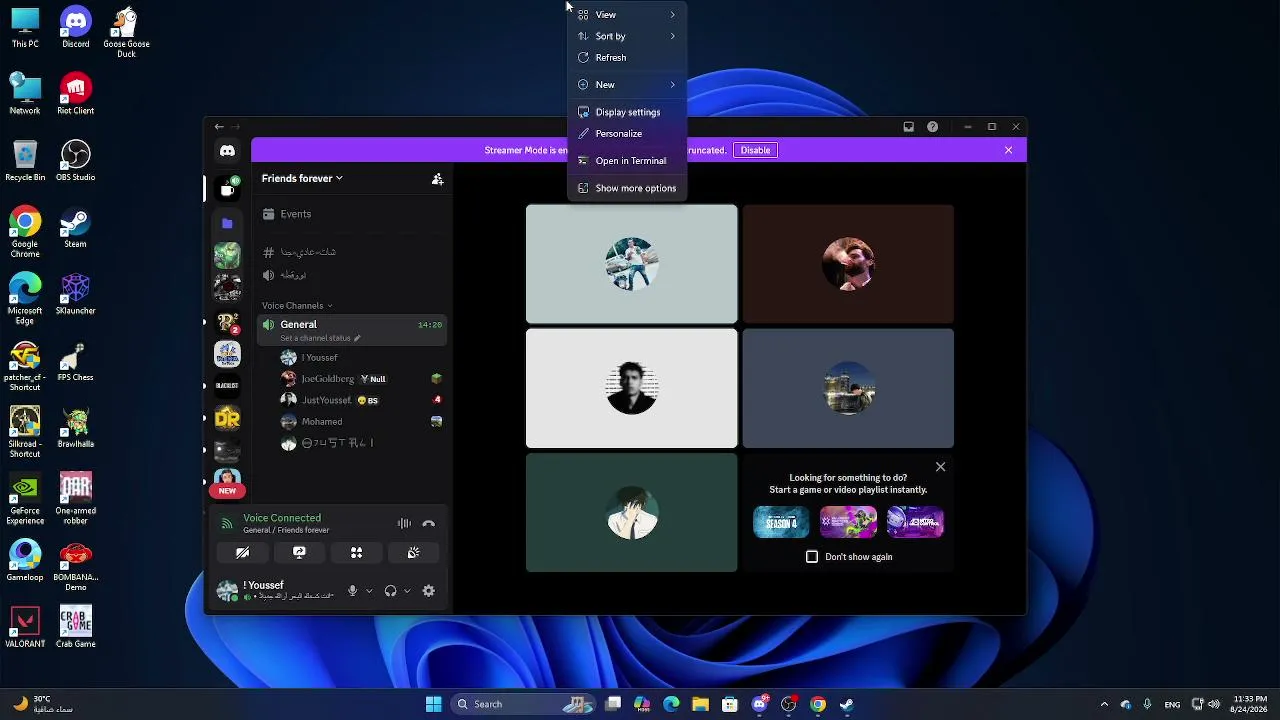Select Show more options menu entry

[x=627, y=188]
